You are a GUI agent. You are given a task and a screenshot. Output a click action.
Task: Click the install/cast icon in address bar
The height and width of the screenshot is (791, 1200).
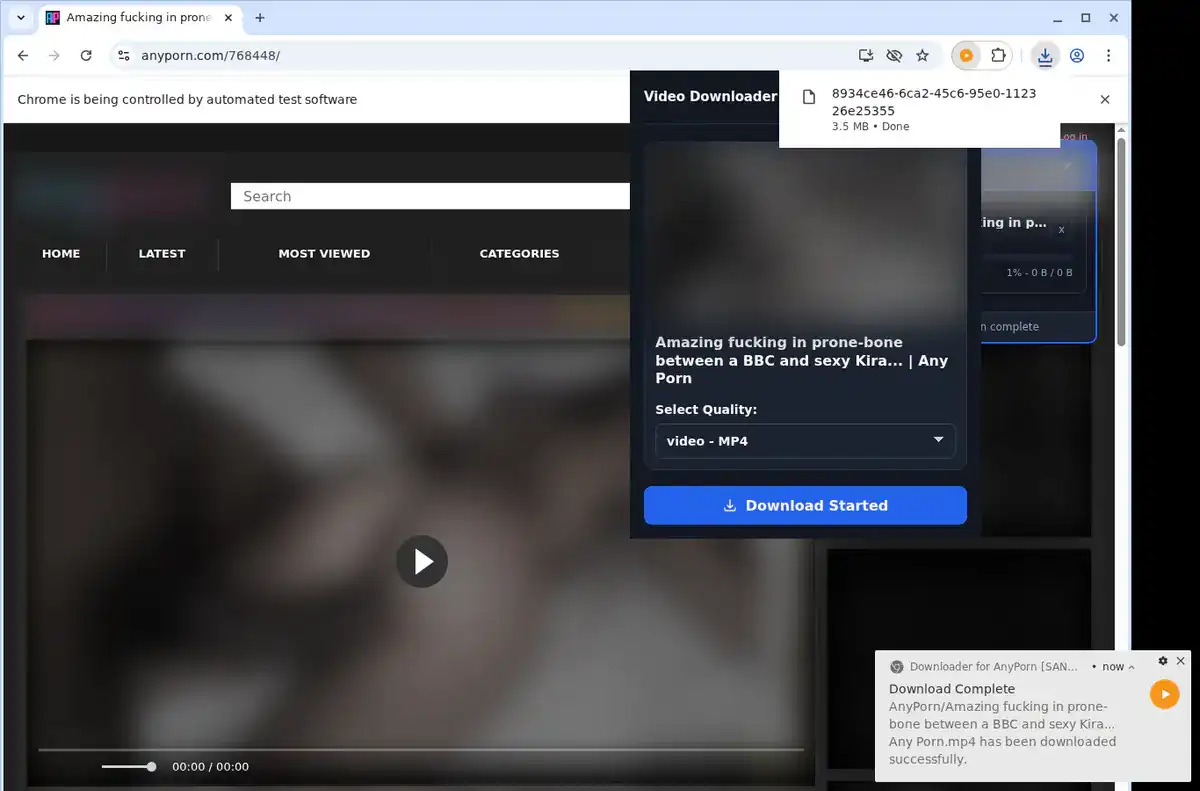[866, 56]
